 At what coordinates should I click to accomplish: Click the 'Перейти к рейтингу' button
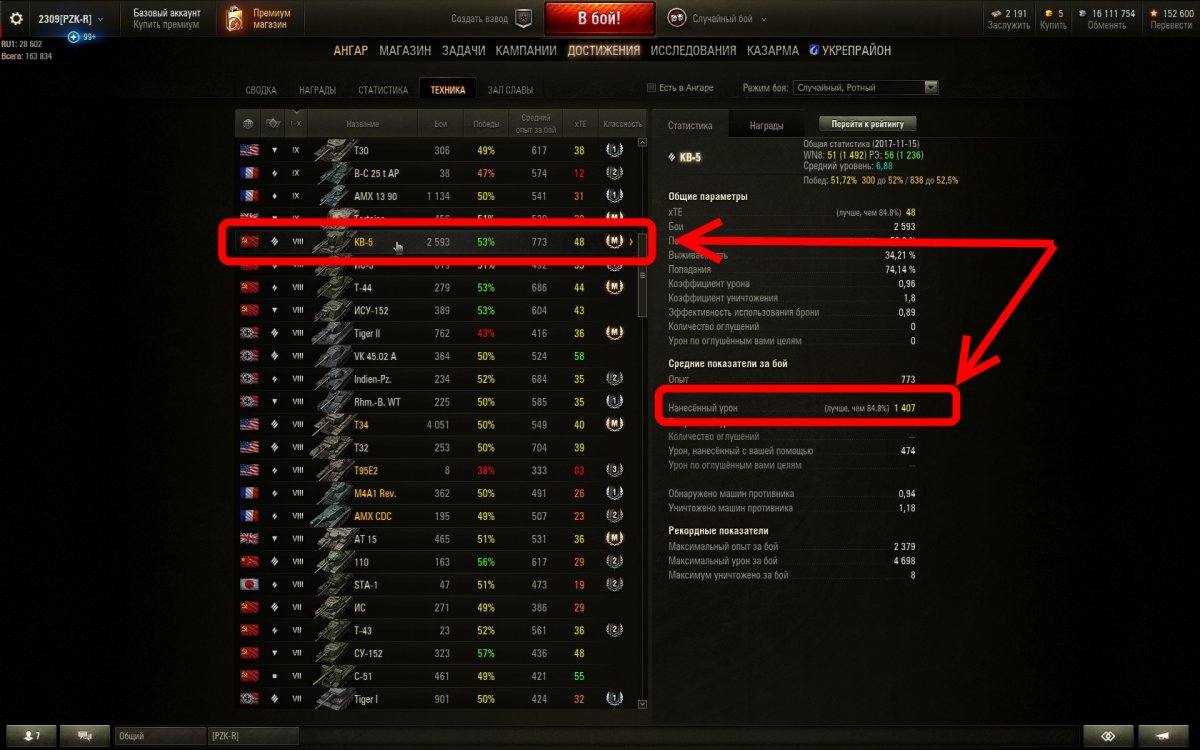click(x=867, y=124)
